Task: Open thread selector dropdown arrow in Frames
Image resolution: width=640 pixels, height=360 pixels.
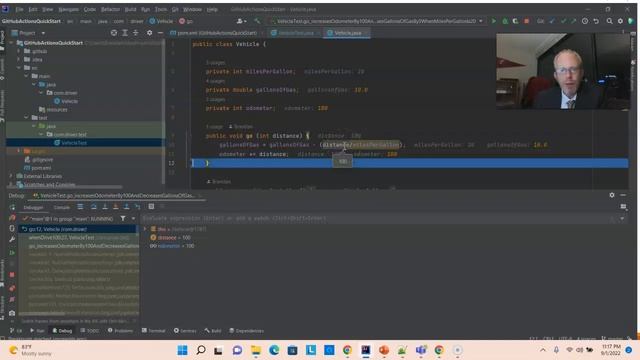Action: [133, 219]
